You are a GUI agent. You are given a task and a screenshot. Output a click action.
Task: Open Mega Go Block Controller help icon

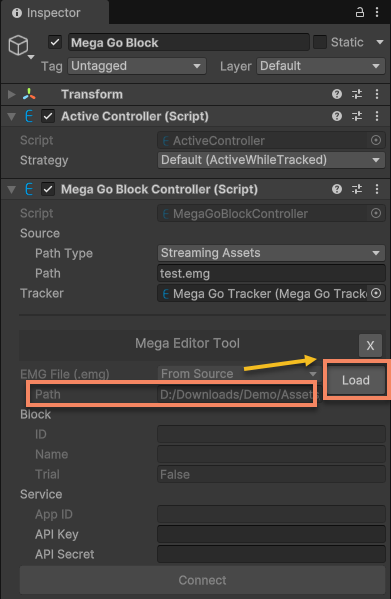coord(337,189)
